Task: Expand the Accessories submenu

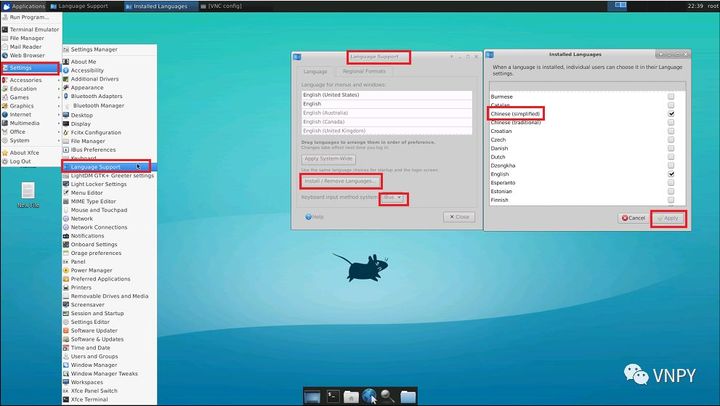Action: coord(30,80)
